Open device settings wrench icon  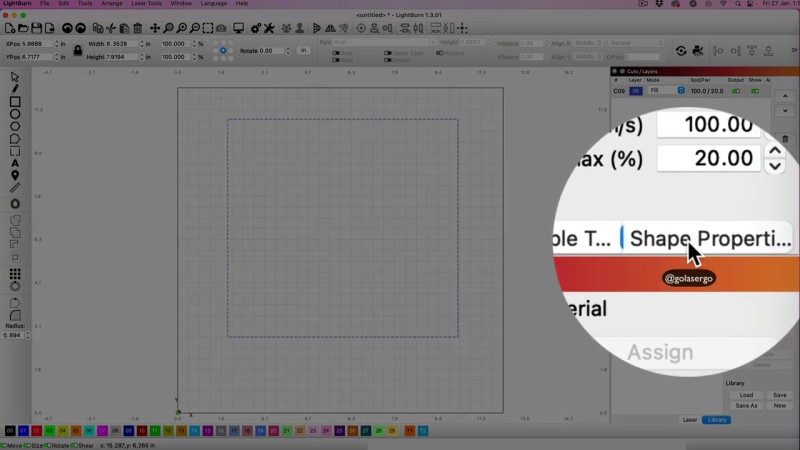(x=269, y=28)
